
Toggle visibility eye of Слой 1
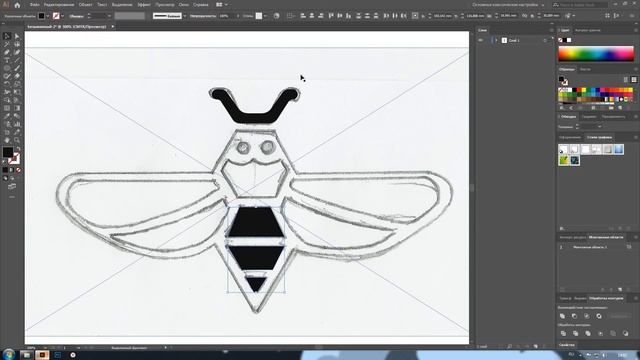click(x=481, y=40)
